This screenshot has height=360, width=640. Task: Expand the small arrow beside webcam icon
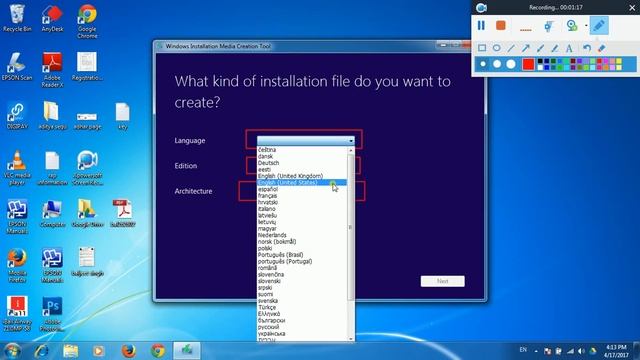(x=586, y=26)
